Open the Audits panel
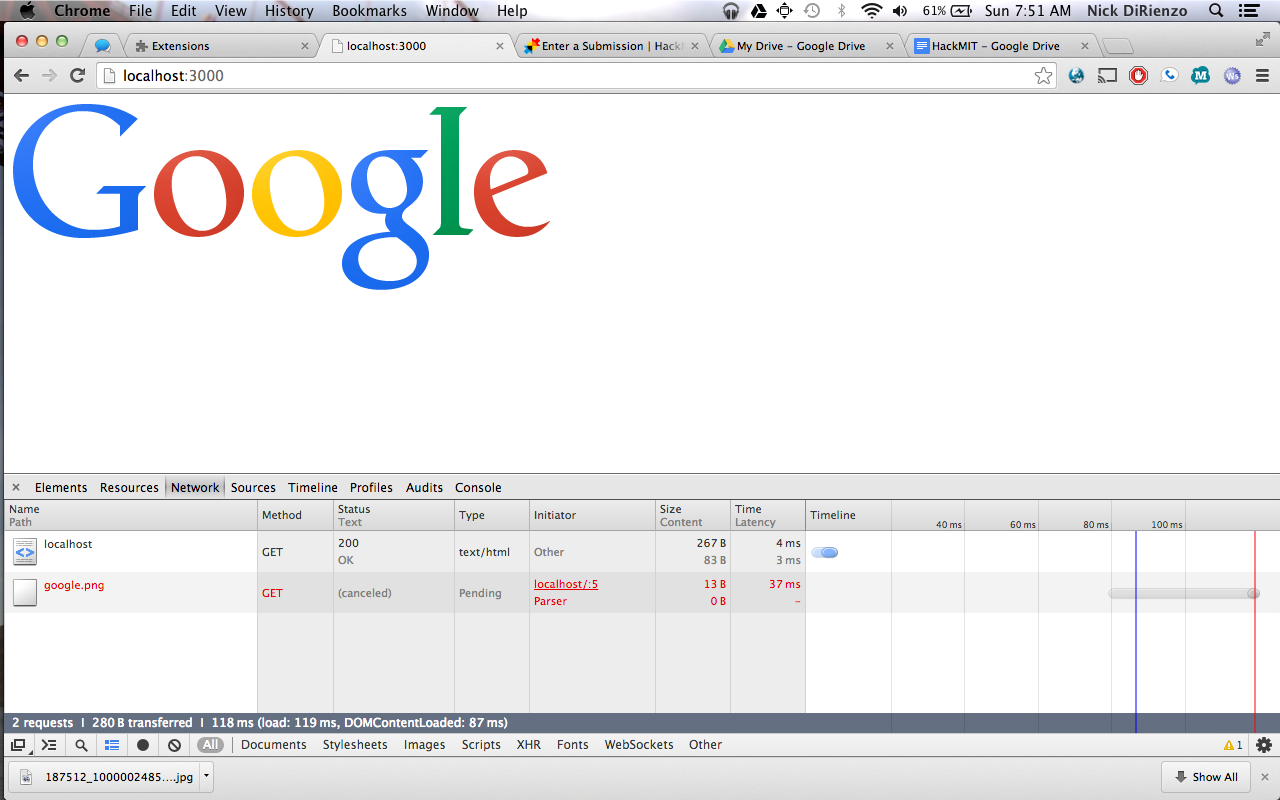 424,488
